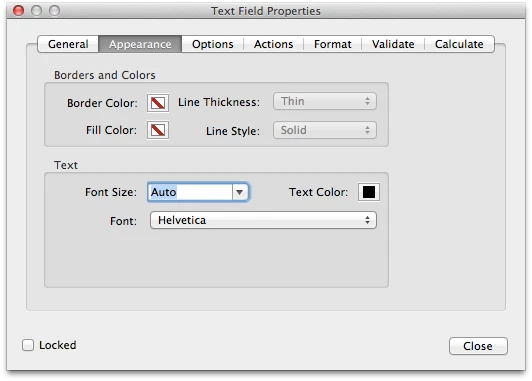The image size is (532, 381).
Task: Switch to the Validate tab
Action: 393,44
